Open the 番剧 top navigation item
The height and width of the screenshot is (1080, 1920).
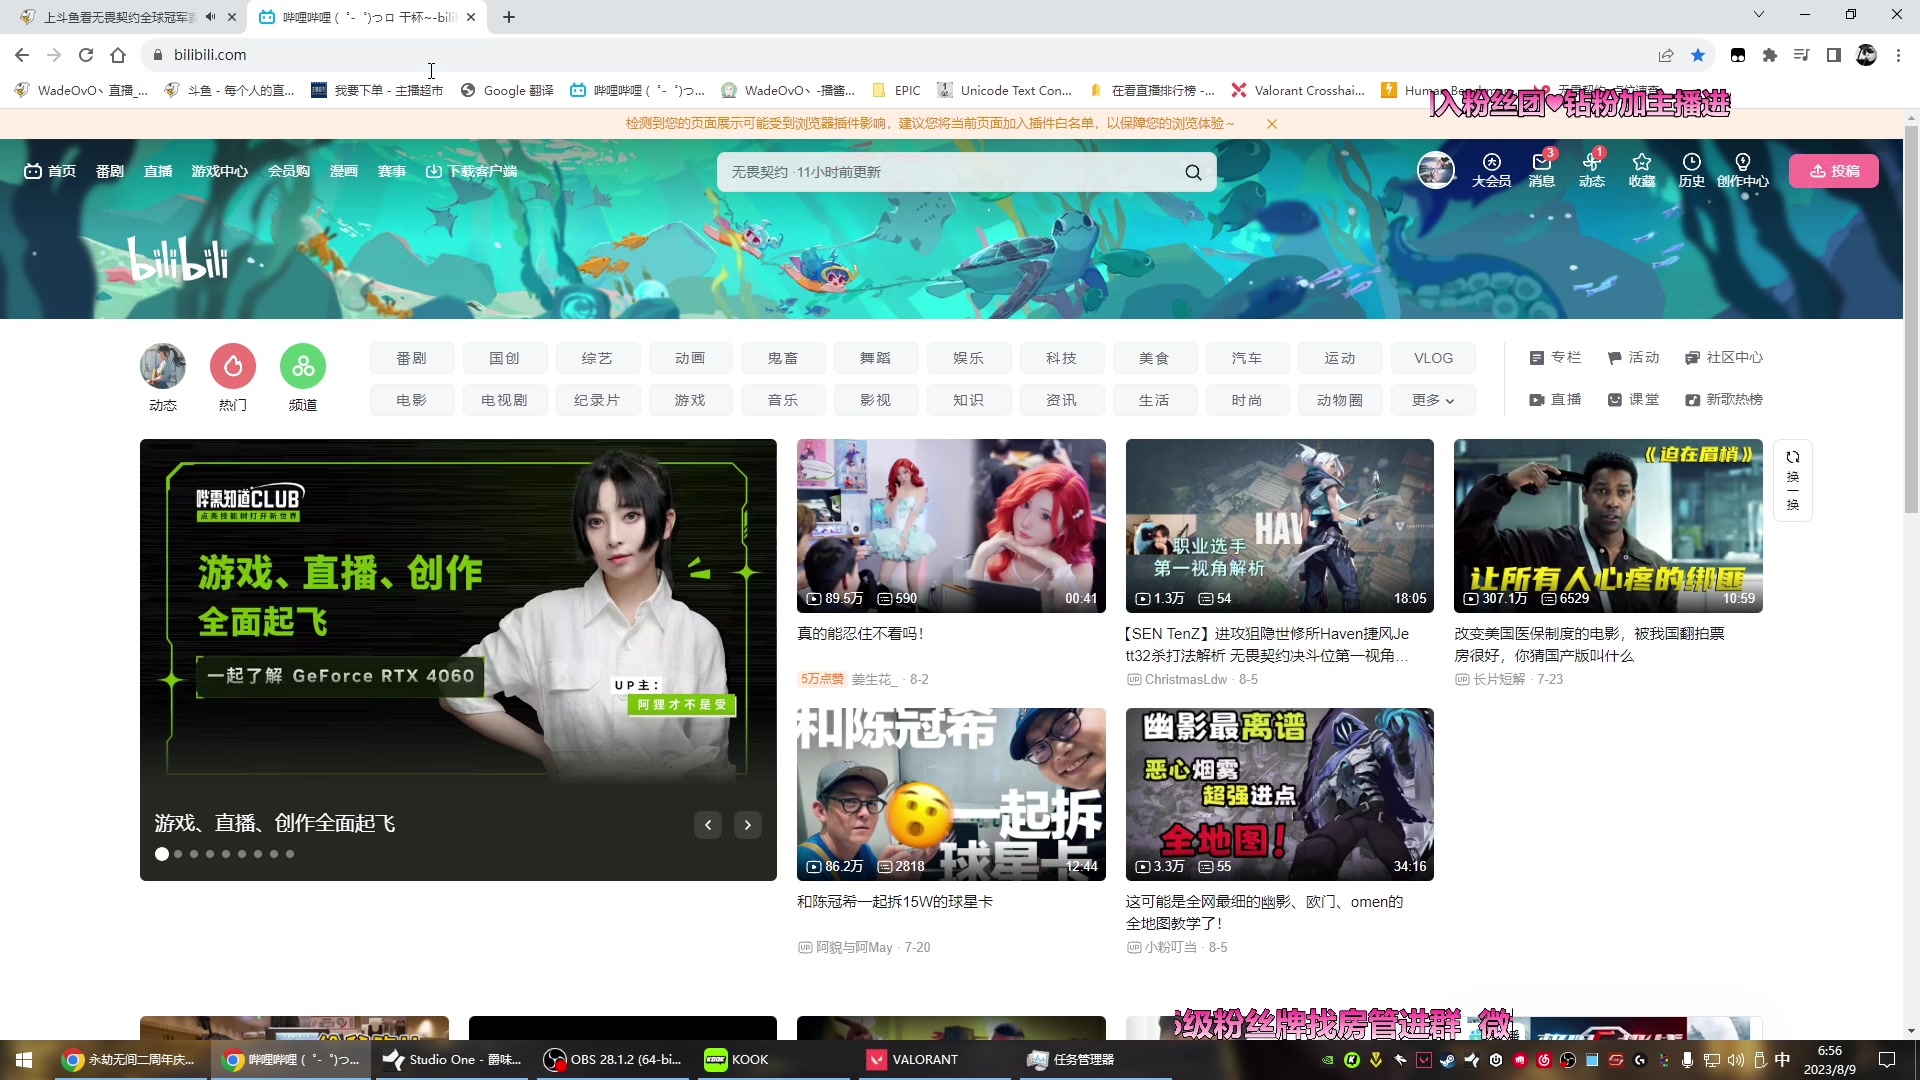(x=110, y=171)
